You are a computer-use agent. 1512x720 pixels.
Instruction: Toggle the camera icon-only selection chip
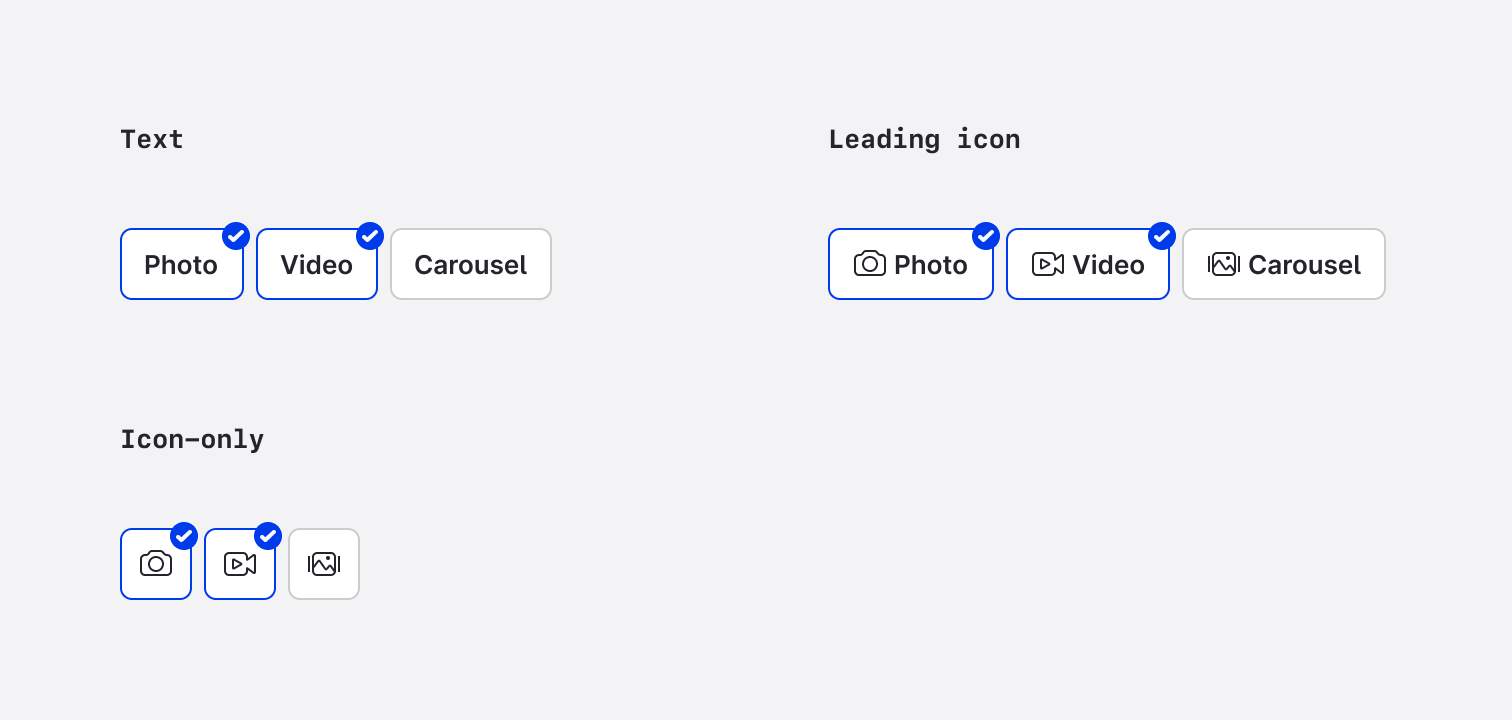click(x=156, y=564)
